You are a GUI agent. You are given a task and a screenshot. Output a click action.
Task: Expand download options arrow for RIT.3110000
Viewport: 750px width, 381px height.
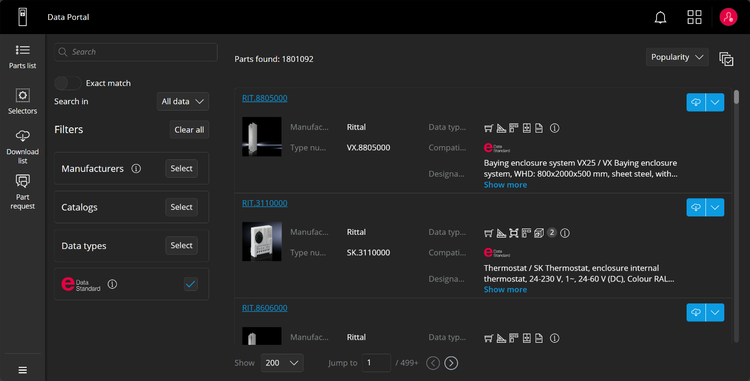point(715,207)
